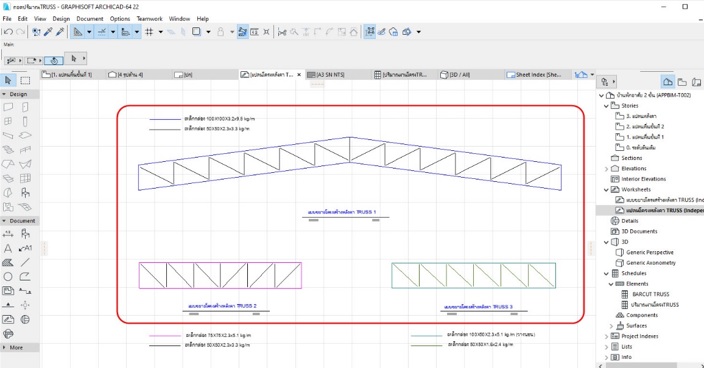704x368 pixels.
Task: Switch to the 3D / All tab
Action: tap(471, 74)
